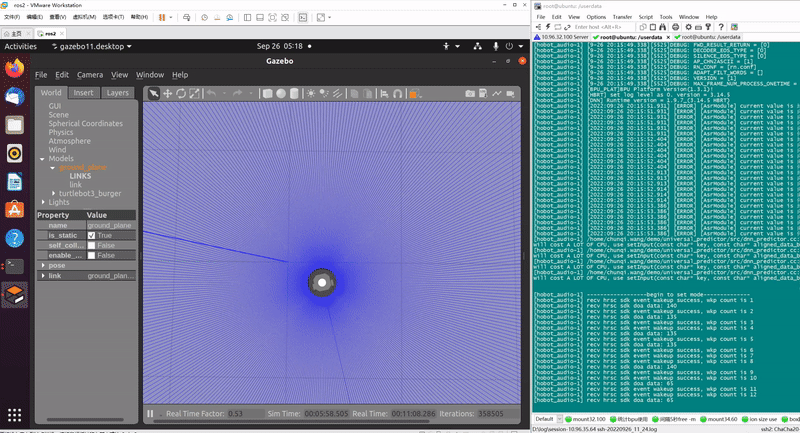This screenshot has height=433, width=800.
Task: Expand the pose property row
Action: point(43,266)
